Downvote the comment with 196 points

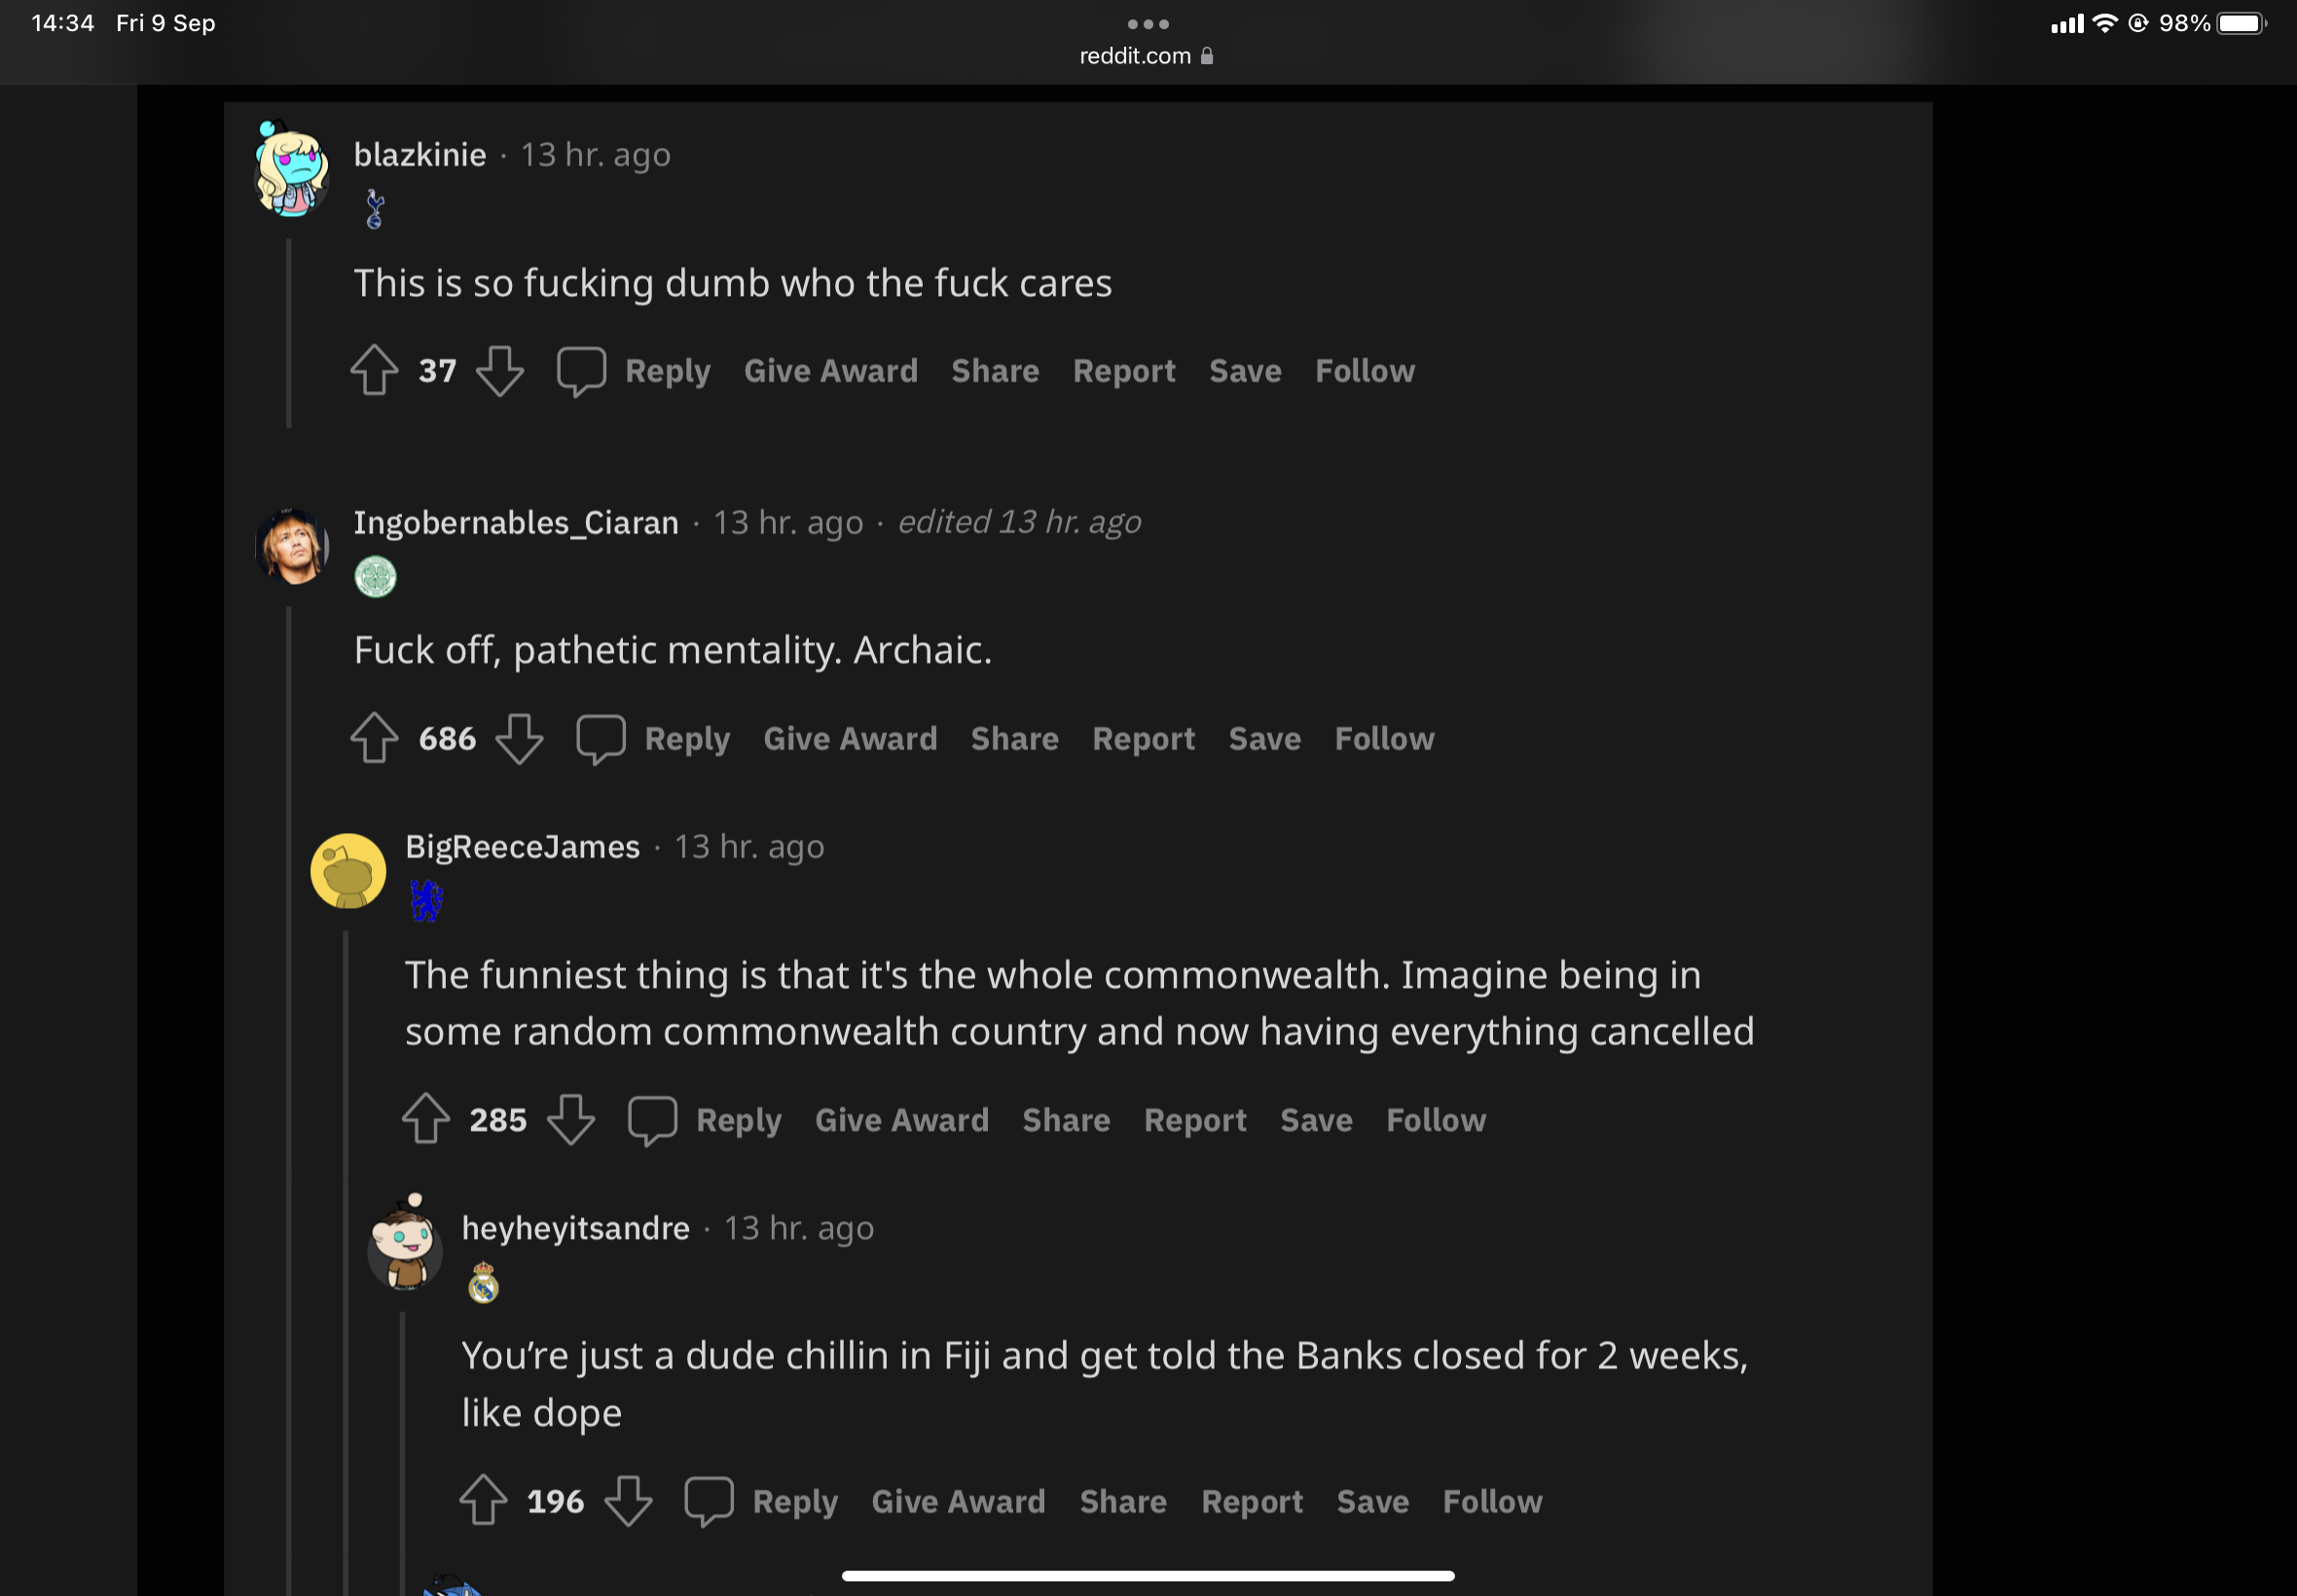point(628,1501)
